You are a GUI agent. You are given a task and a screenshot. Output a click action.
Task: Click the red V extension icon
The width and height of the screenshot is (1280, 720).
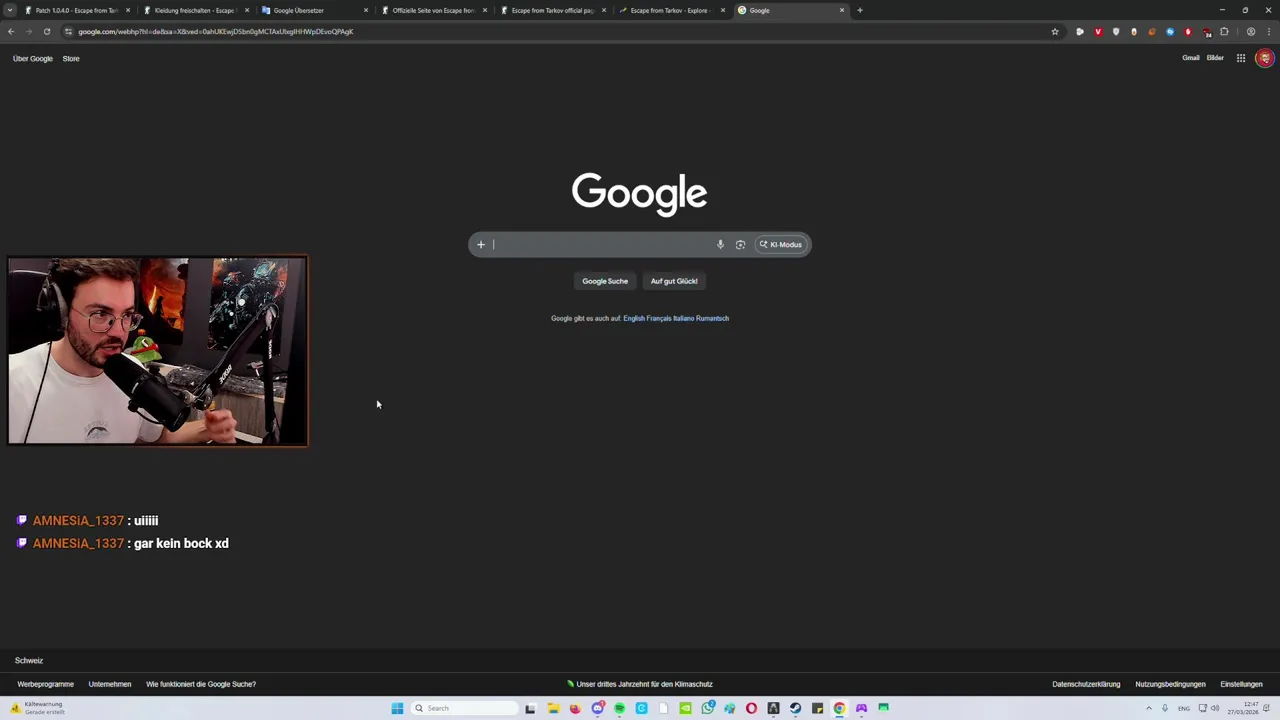[1098, 31]
